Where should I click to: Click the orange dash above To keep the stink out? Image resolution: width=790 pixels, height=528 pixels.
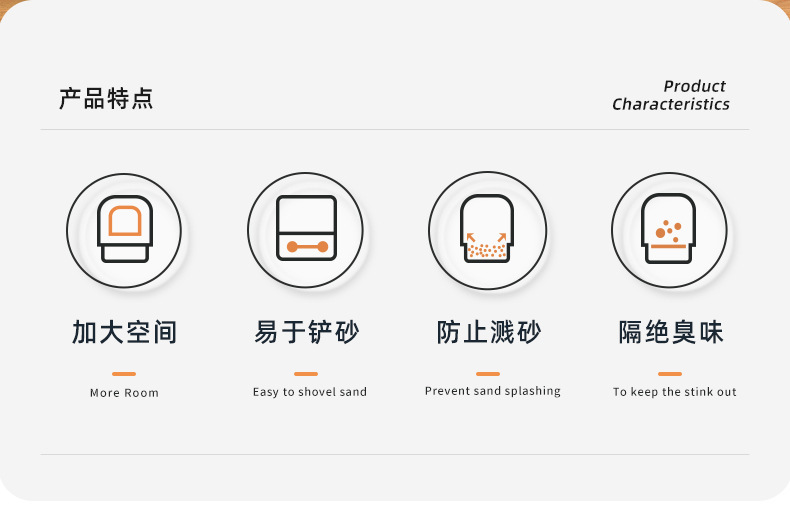670,374
